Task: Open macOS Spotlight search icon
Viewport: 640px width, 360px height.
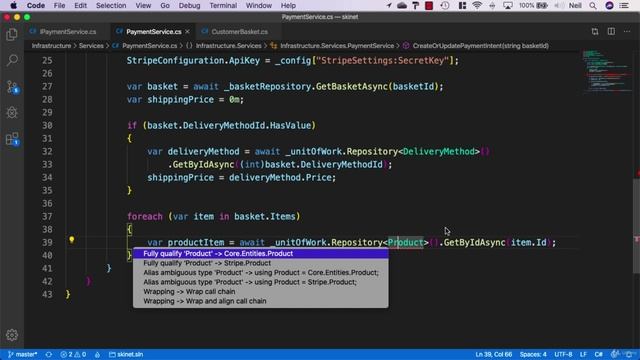Action: coord(593,5)
